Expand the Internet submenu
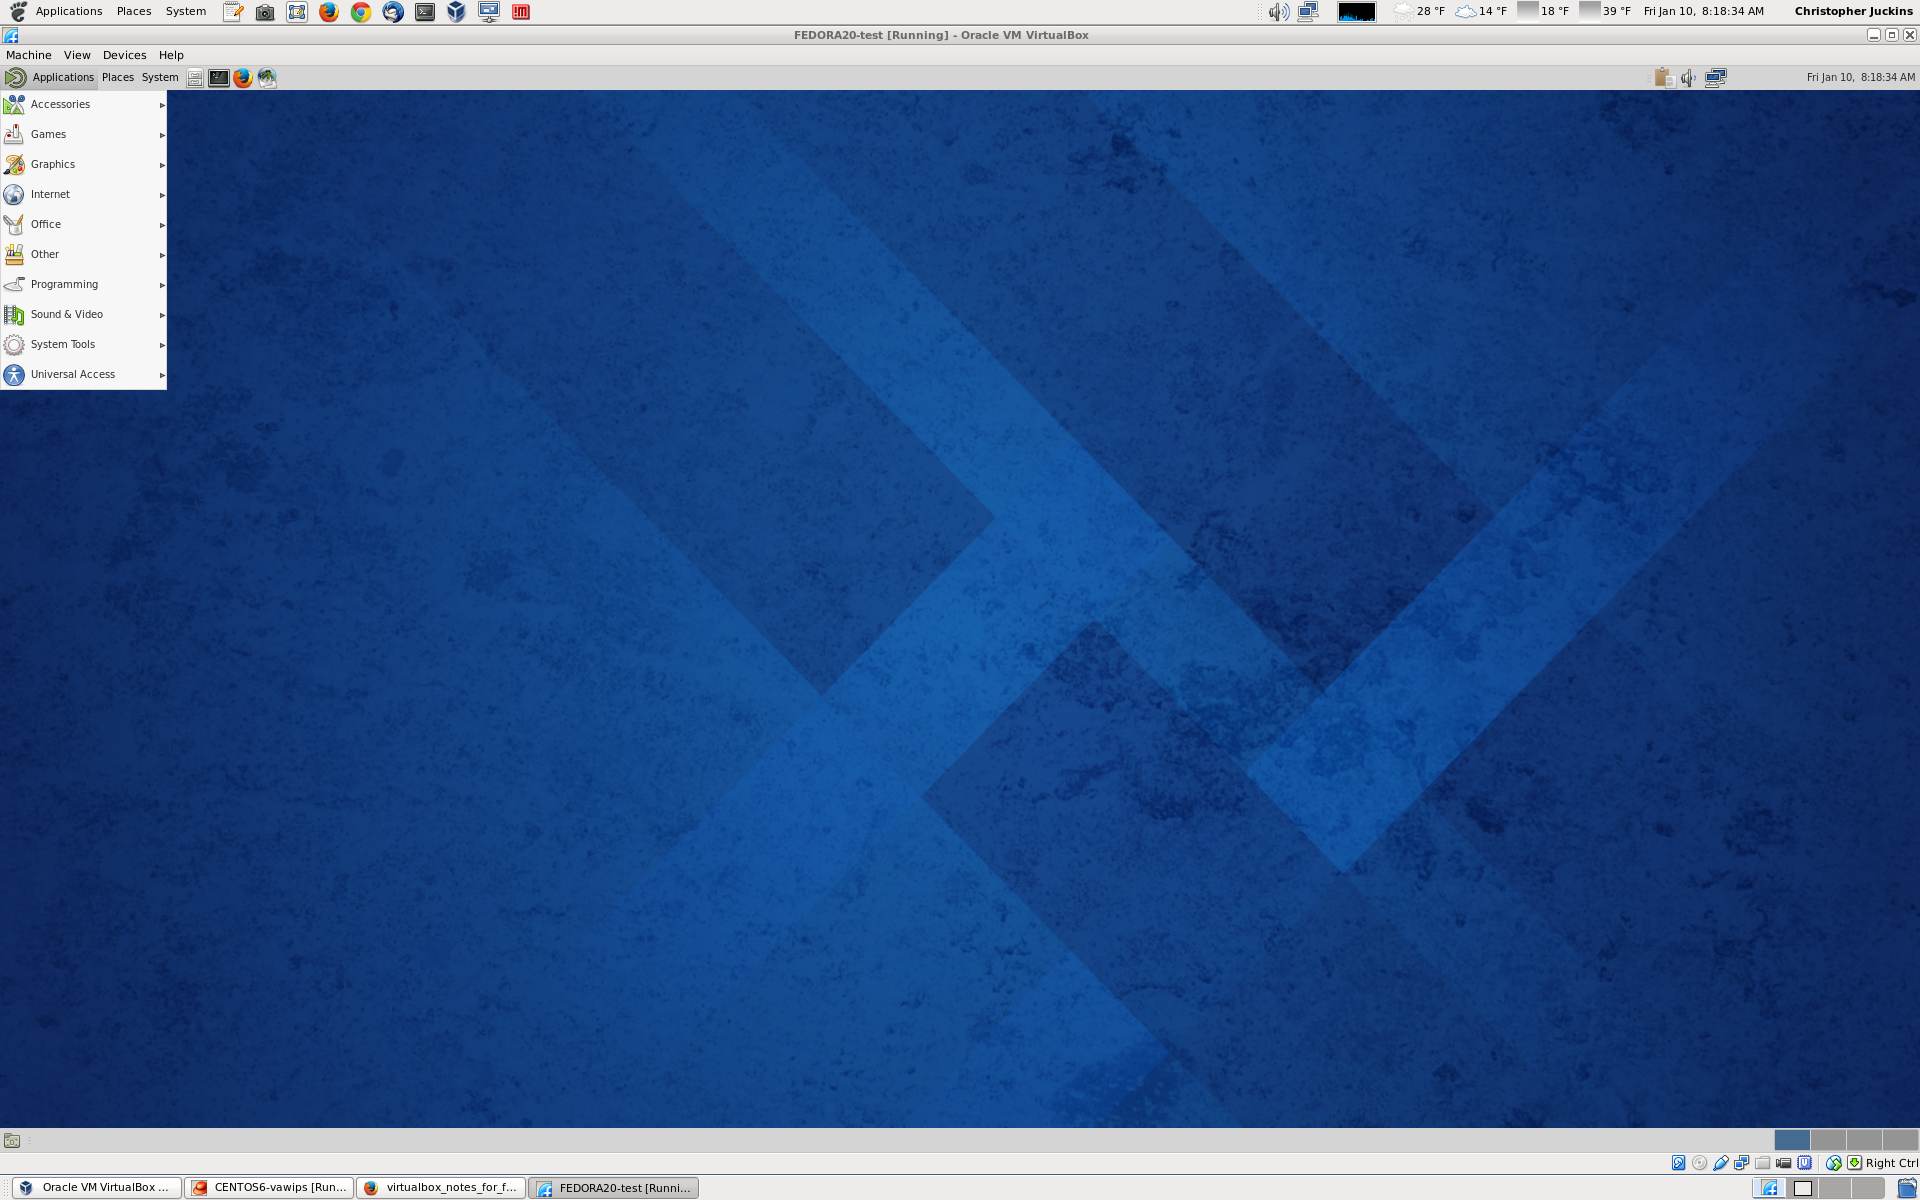Image resolution: width=1920 pixels, height=1200 pixels. pos(84,195)
